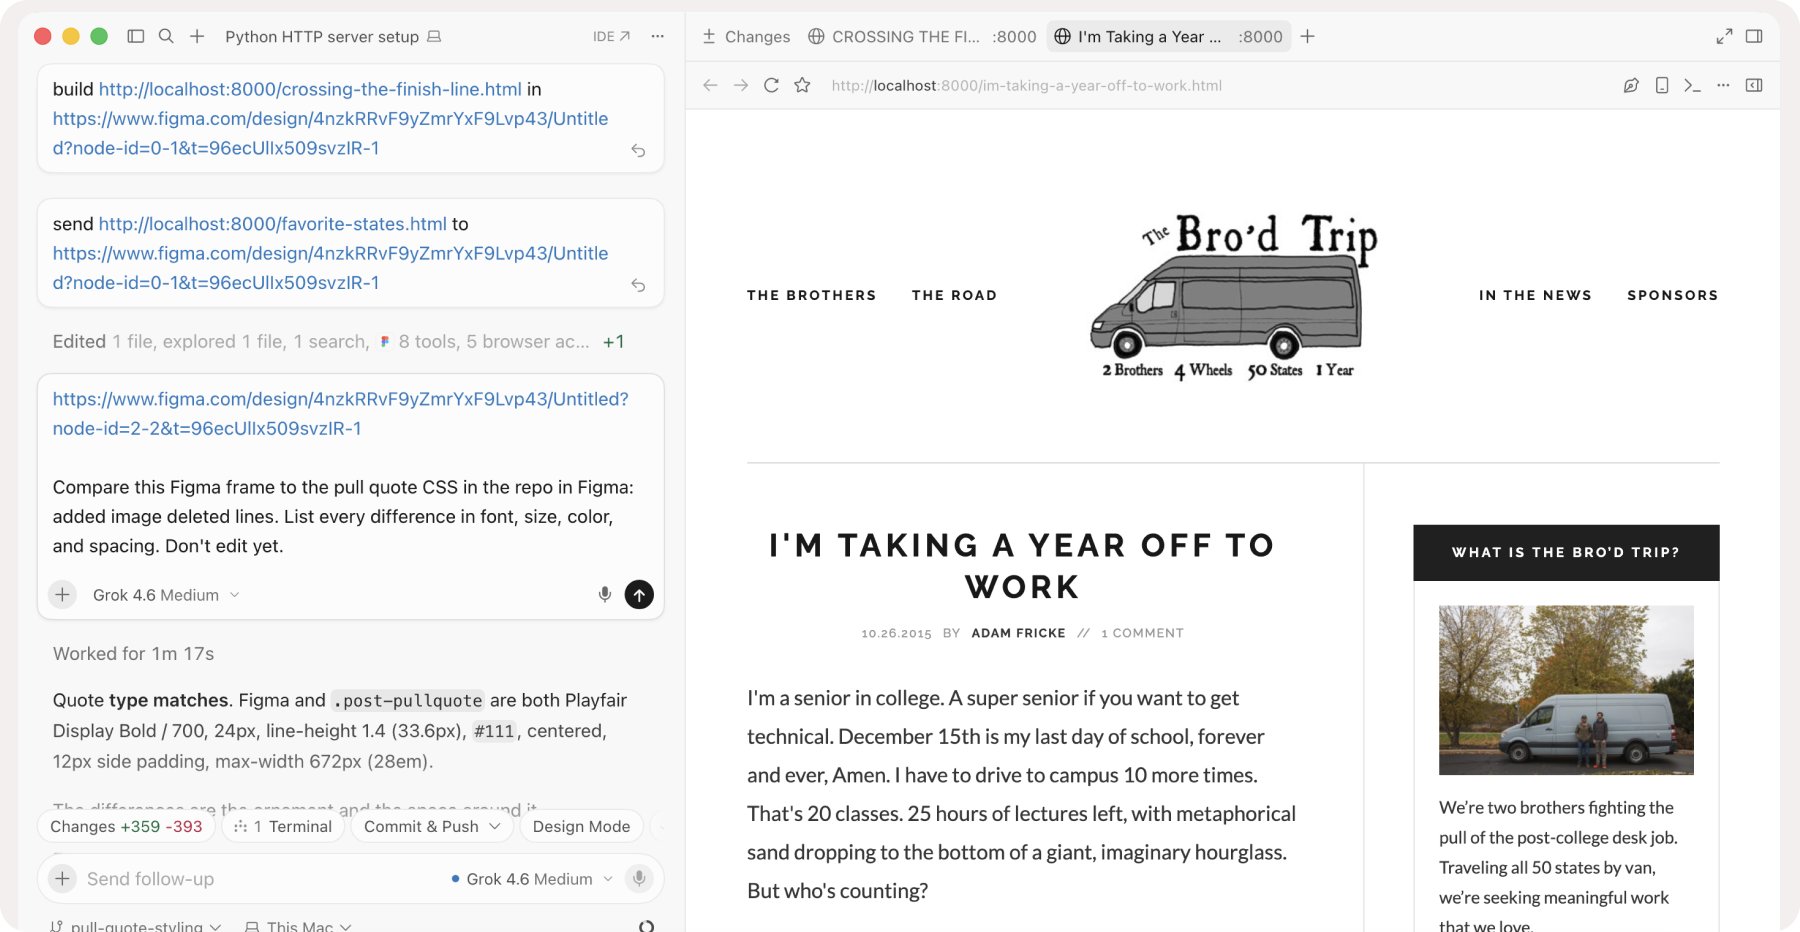Image resolution: width=1800 pixels, height=932 pixels.
Task: Switch to the Changes tab
Action: [746, 36]
